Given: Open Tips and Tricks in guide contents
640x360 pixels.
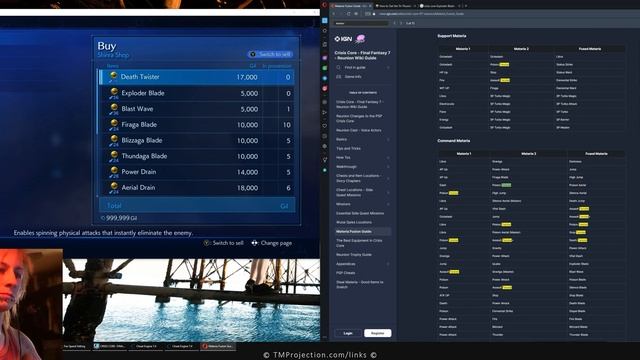Looking at the screenshot, I should tap(348, 149).
